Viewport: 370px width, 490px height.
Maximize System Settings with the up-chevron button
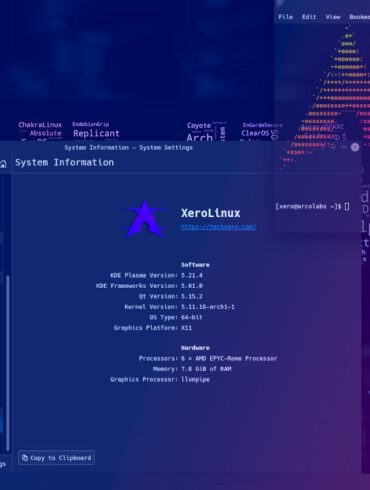pyautogui.click(x=344, y=147)
